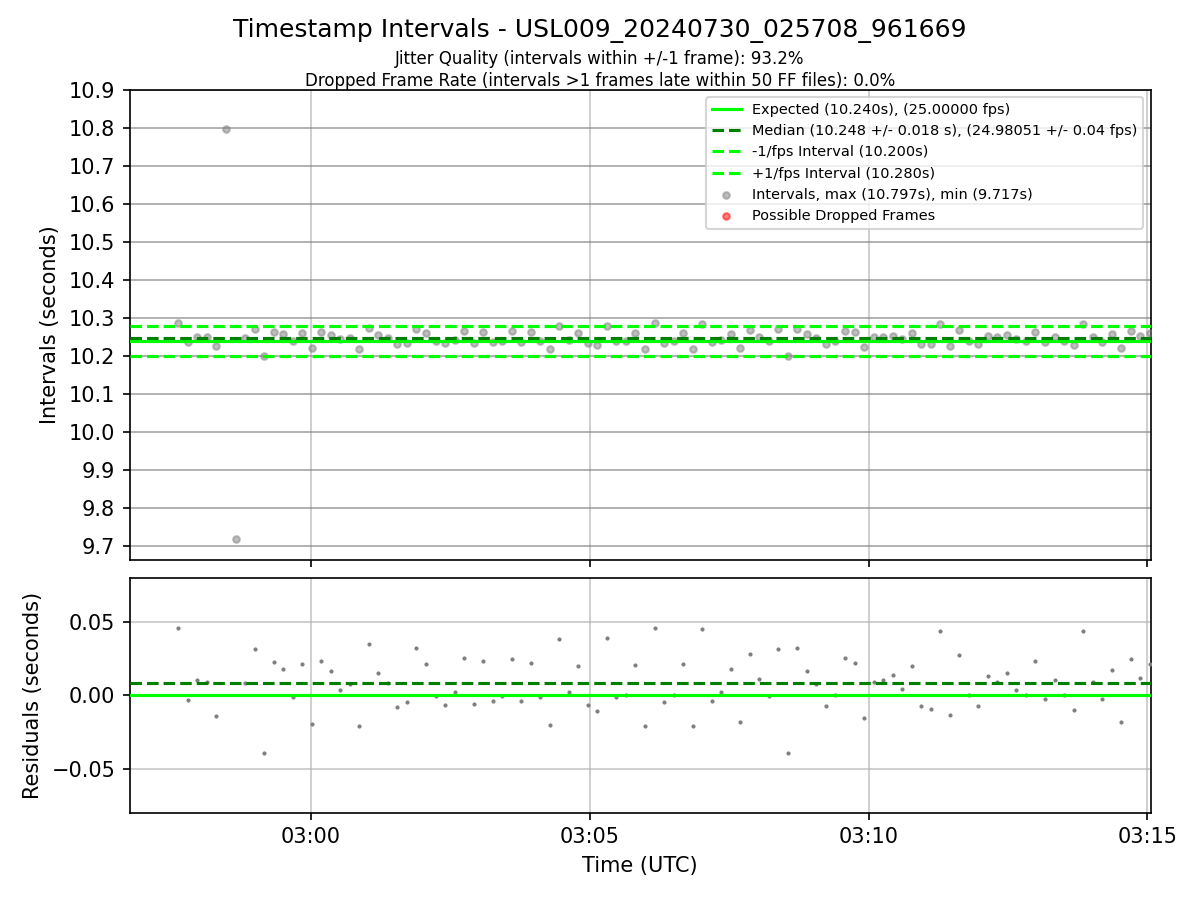Click the 10.9 y-axis tick label

(93, 91)
